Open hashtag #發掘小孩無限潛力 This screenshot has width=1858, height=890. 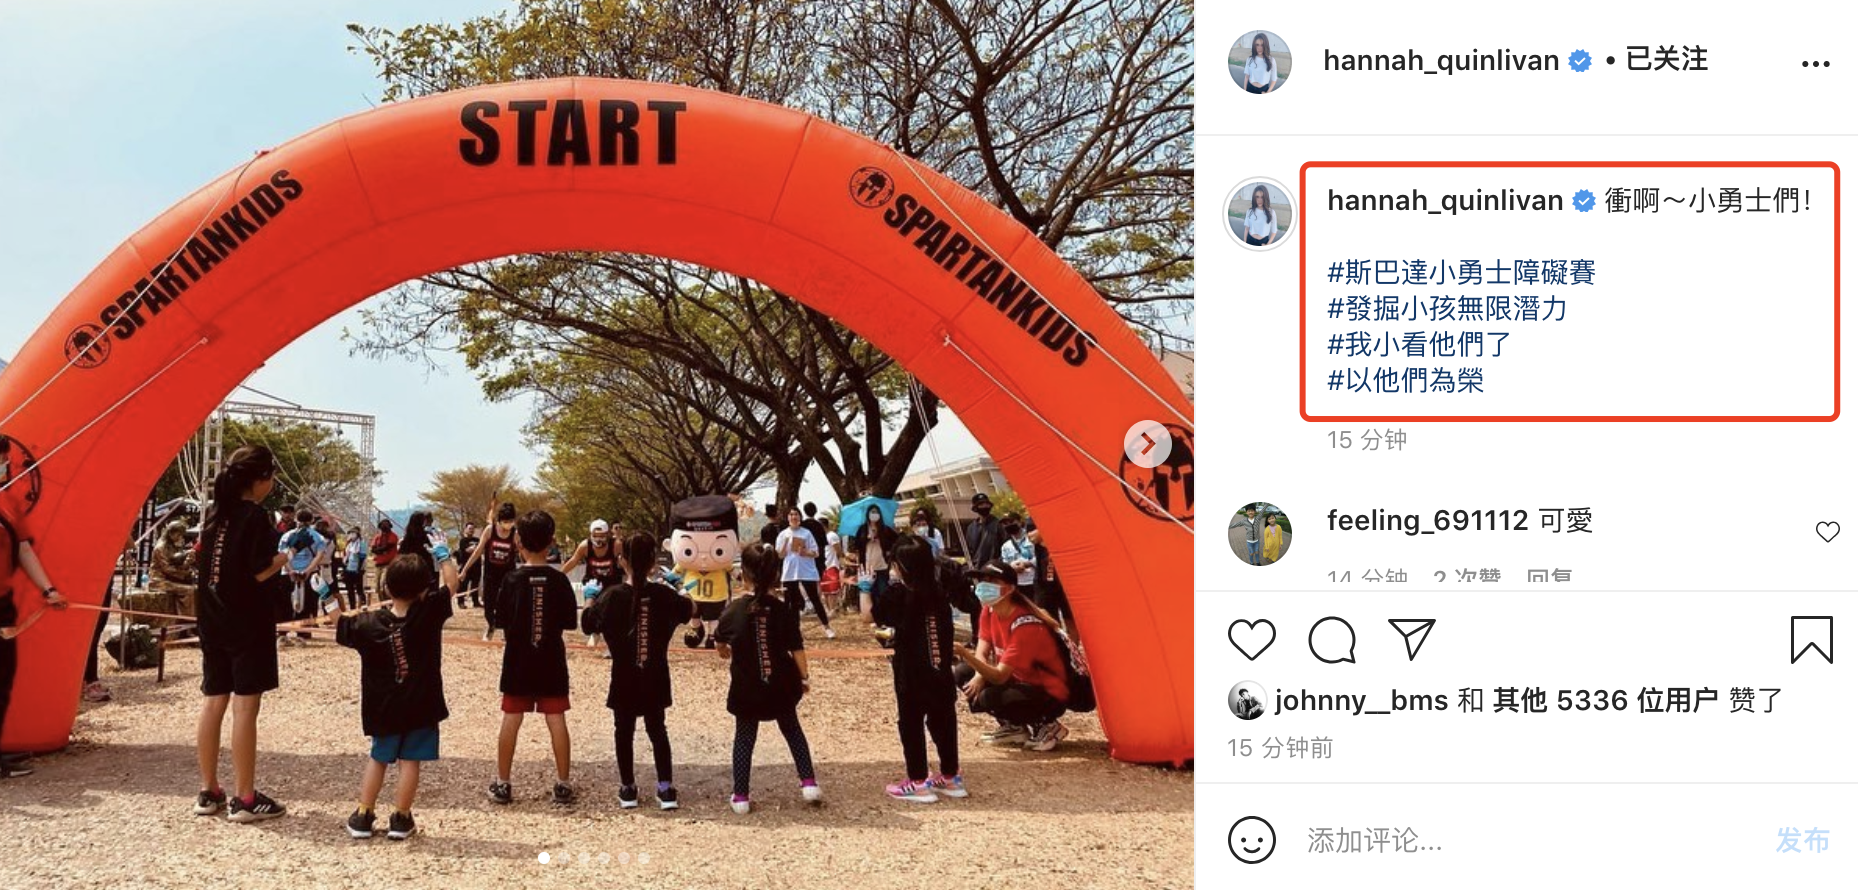point(1447,308)
